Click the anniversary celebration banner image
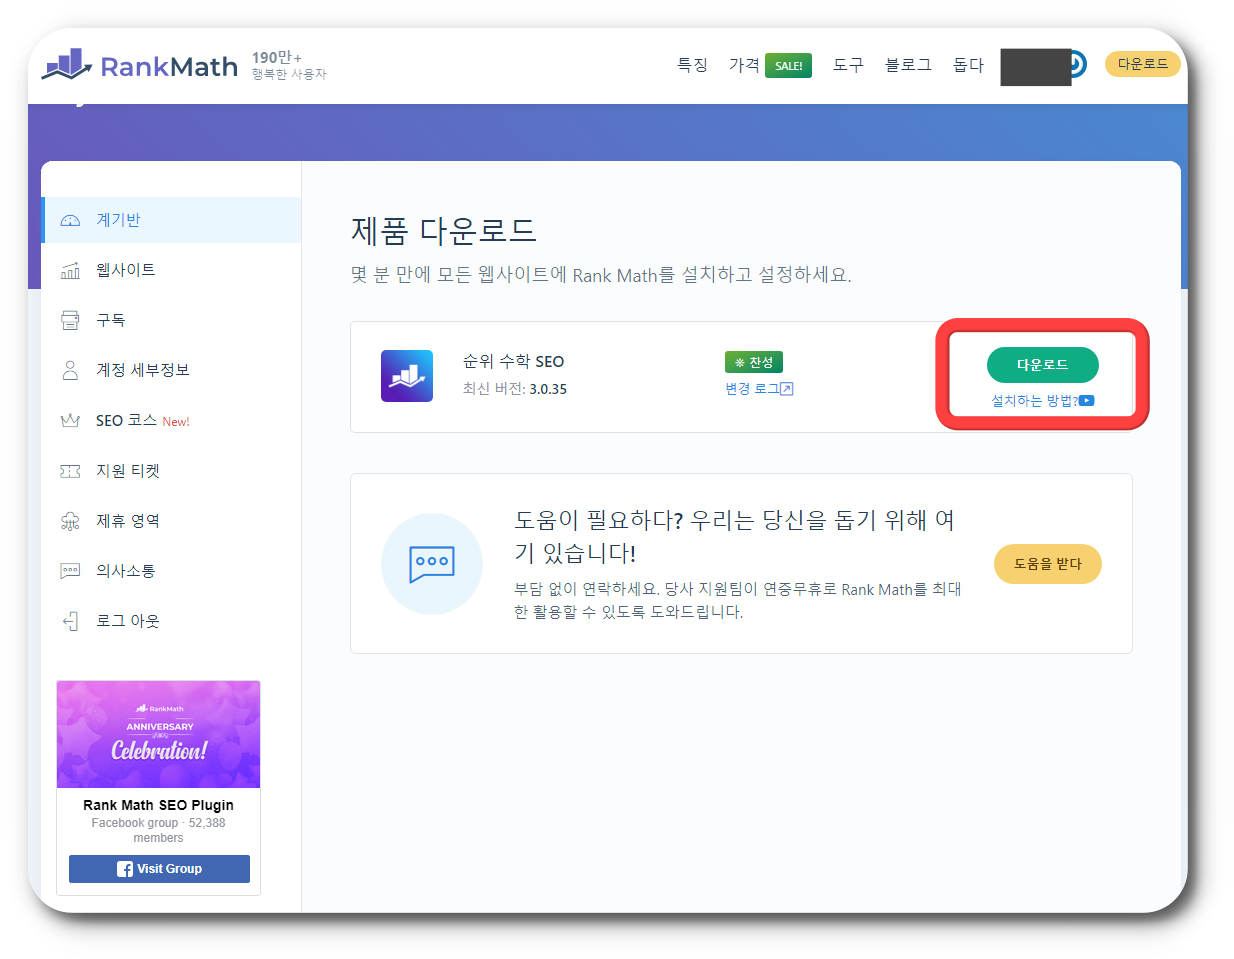 coord(158,733)
